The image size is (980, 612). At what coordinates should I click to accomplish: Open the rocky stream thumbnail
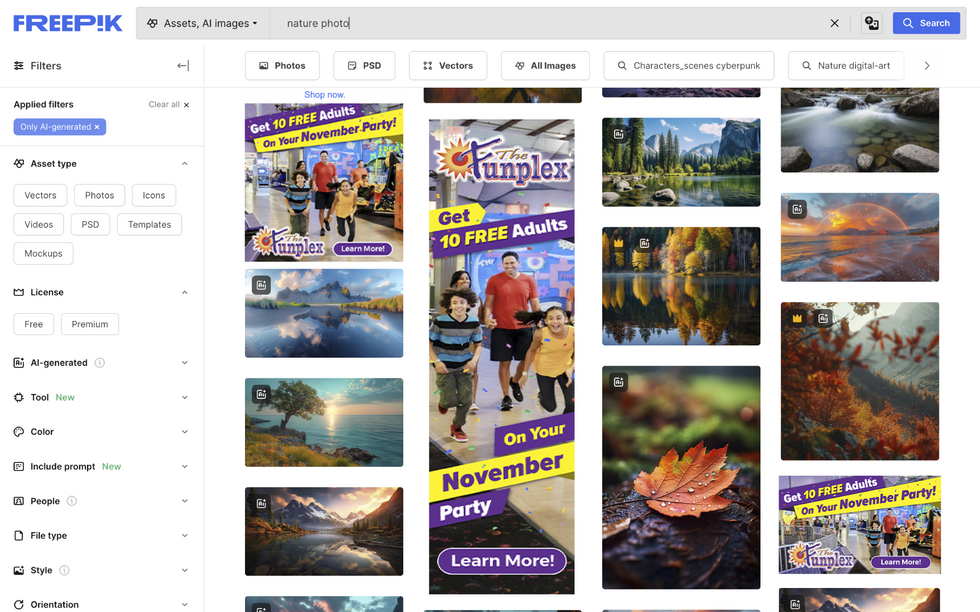coord(860,130)
